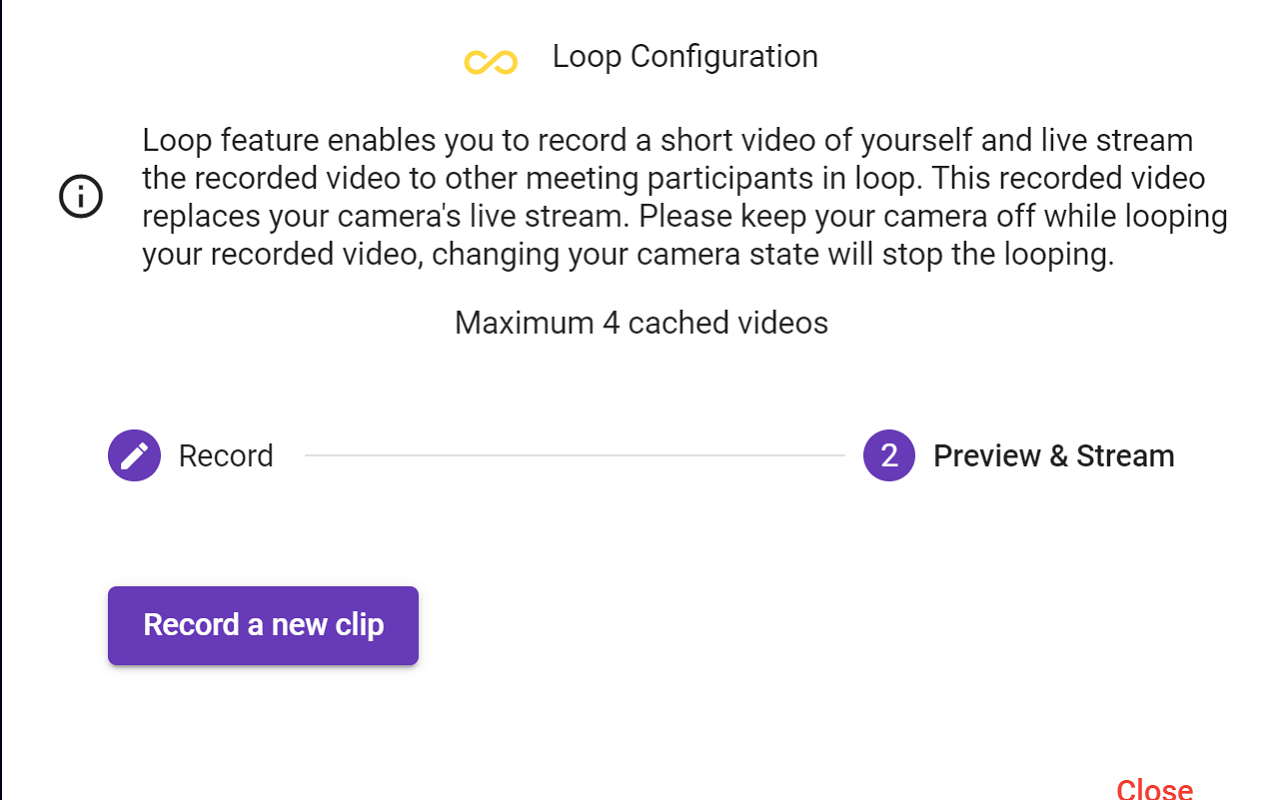This screenshot has height=800, width=1280.
Task: Go back to the Record step label
Action: coord(226,456)
